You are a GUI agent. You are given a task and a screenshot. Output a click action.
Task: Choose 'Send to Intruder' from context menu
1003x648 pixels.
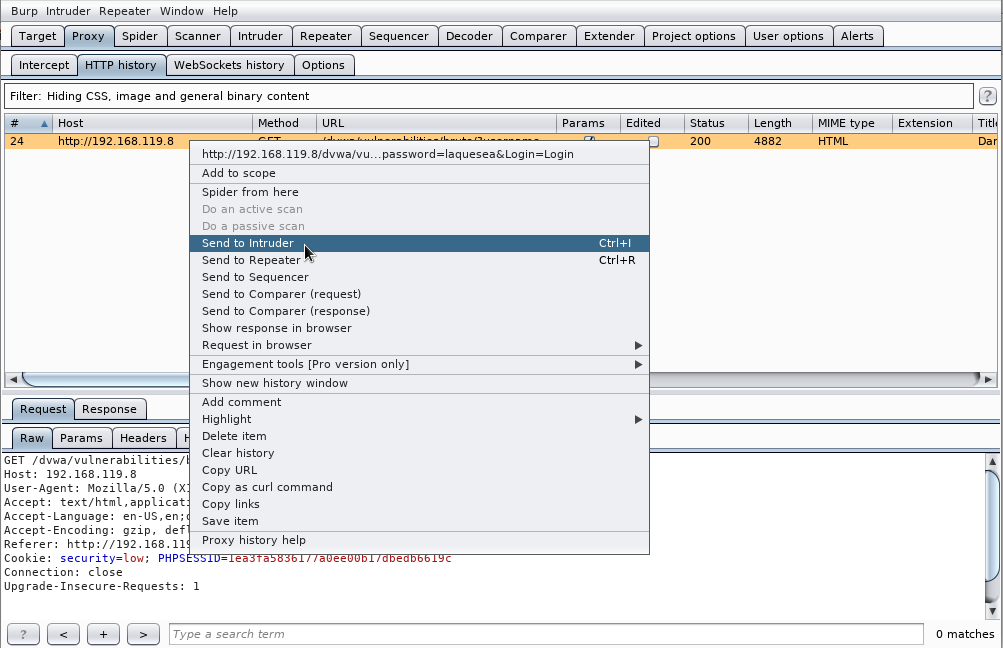pyautogui.click(x=420, y=243)
